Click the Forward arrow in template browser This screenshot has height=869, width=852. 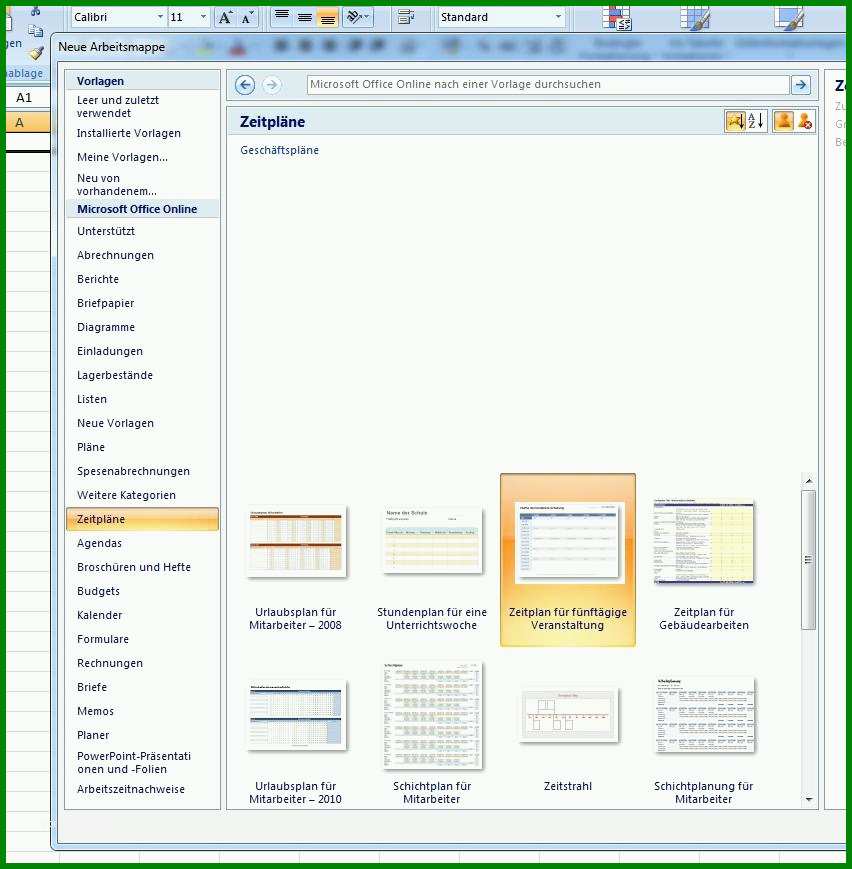click(271, 85)
